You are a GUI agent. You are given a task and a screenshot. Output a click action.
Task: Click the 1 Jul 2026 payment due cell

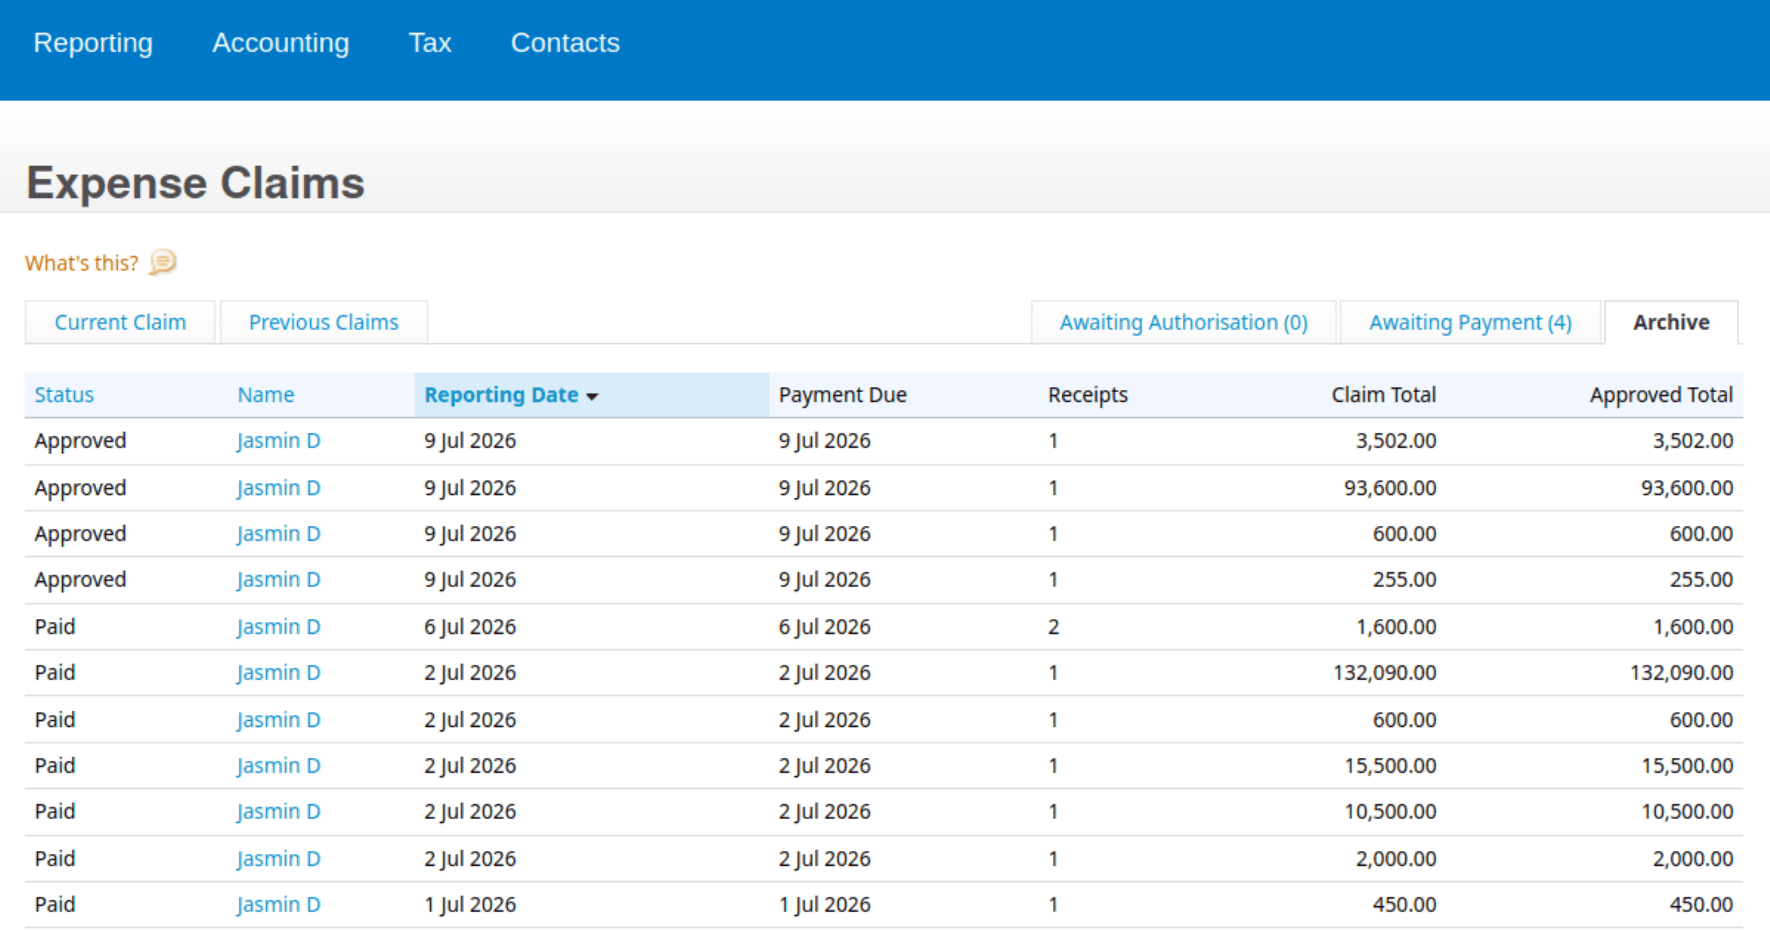pyautogui.click(x=825, y=905)
